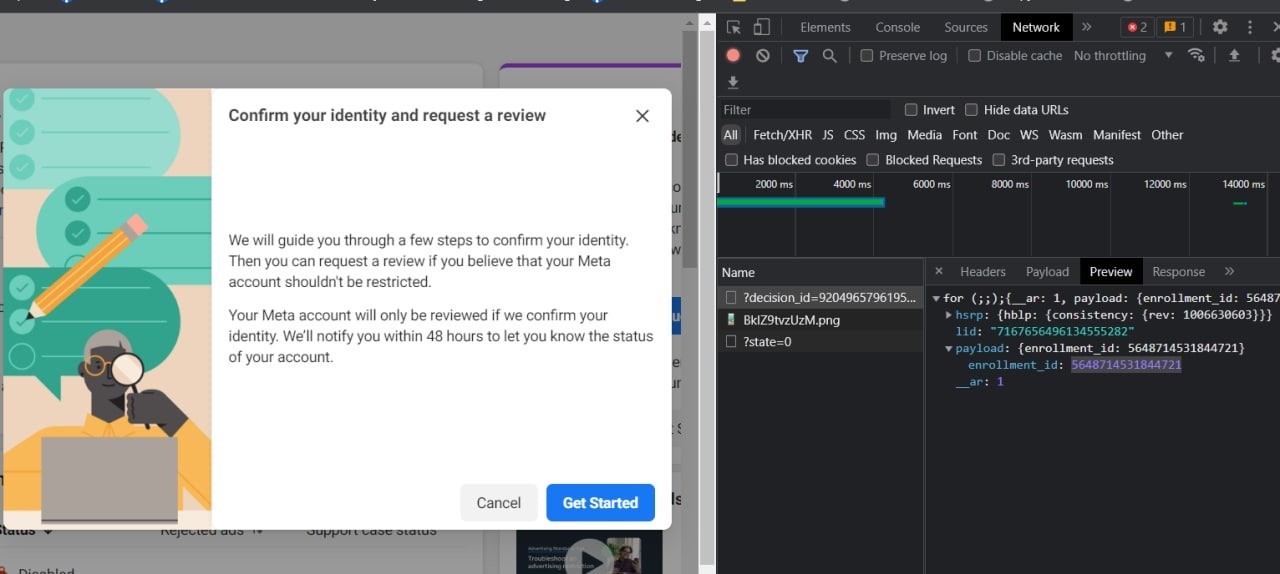Filter requests by WS
The height and width of the screenshot is (574, 1280).
click(x=1029, y=134)
